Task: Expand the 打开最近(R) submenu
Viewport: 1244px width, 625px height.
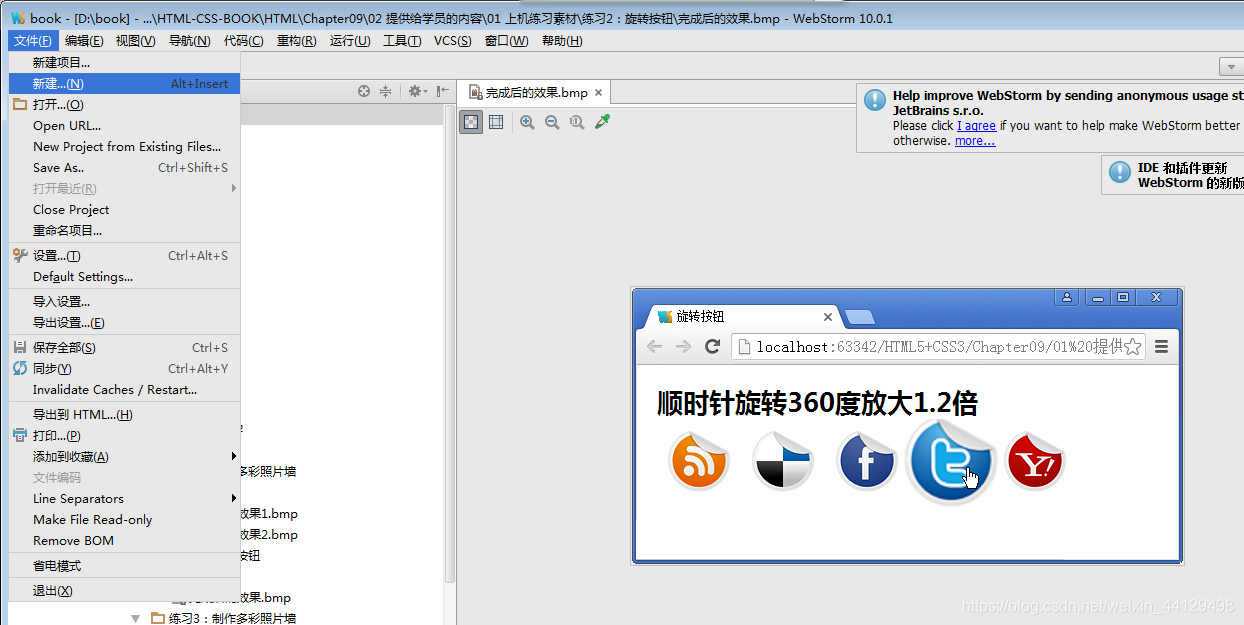Action: pyautogui.click(x=125, y=188)
